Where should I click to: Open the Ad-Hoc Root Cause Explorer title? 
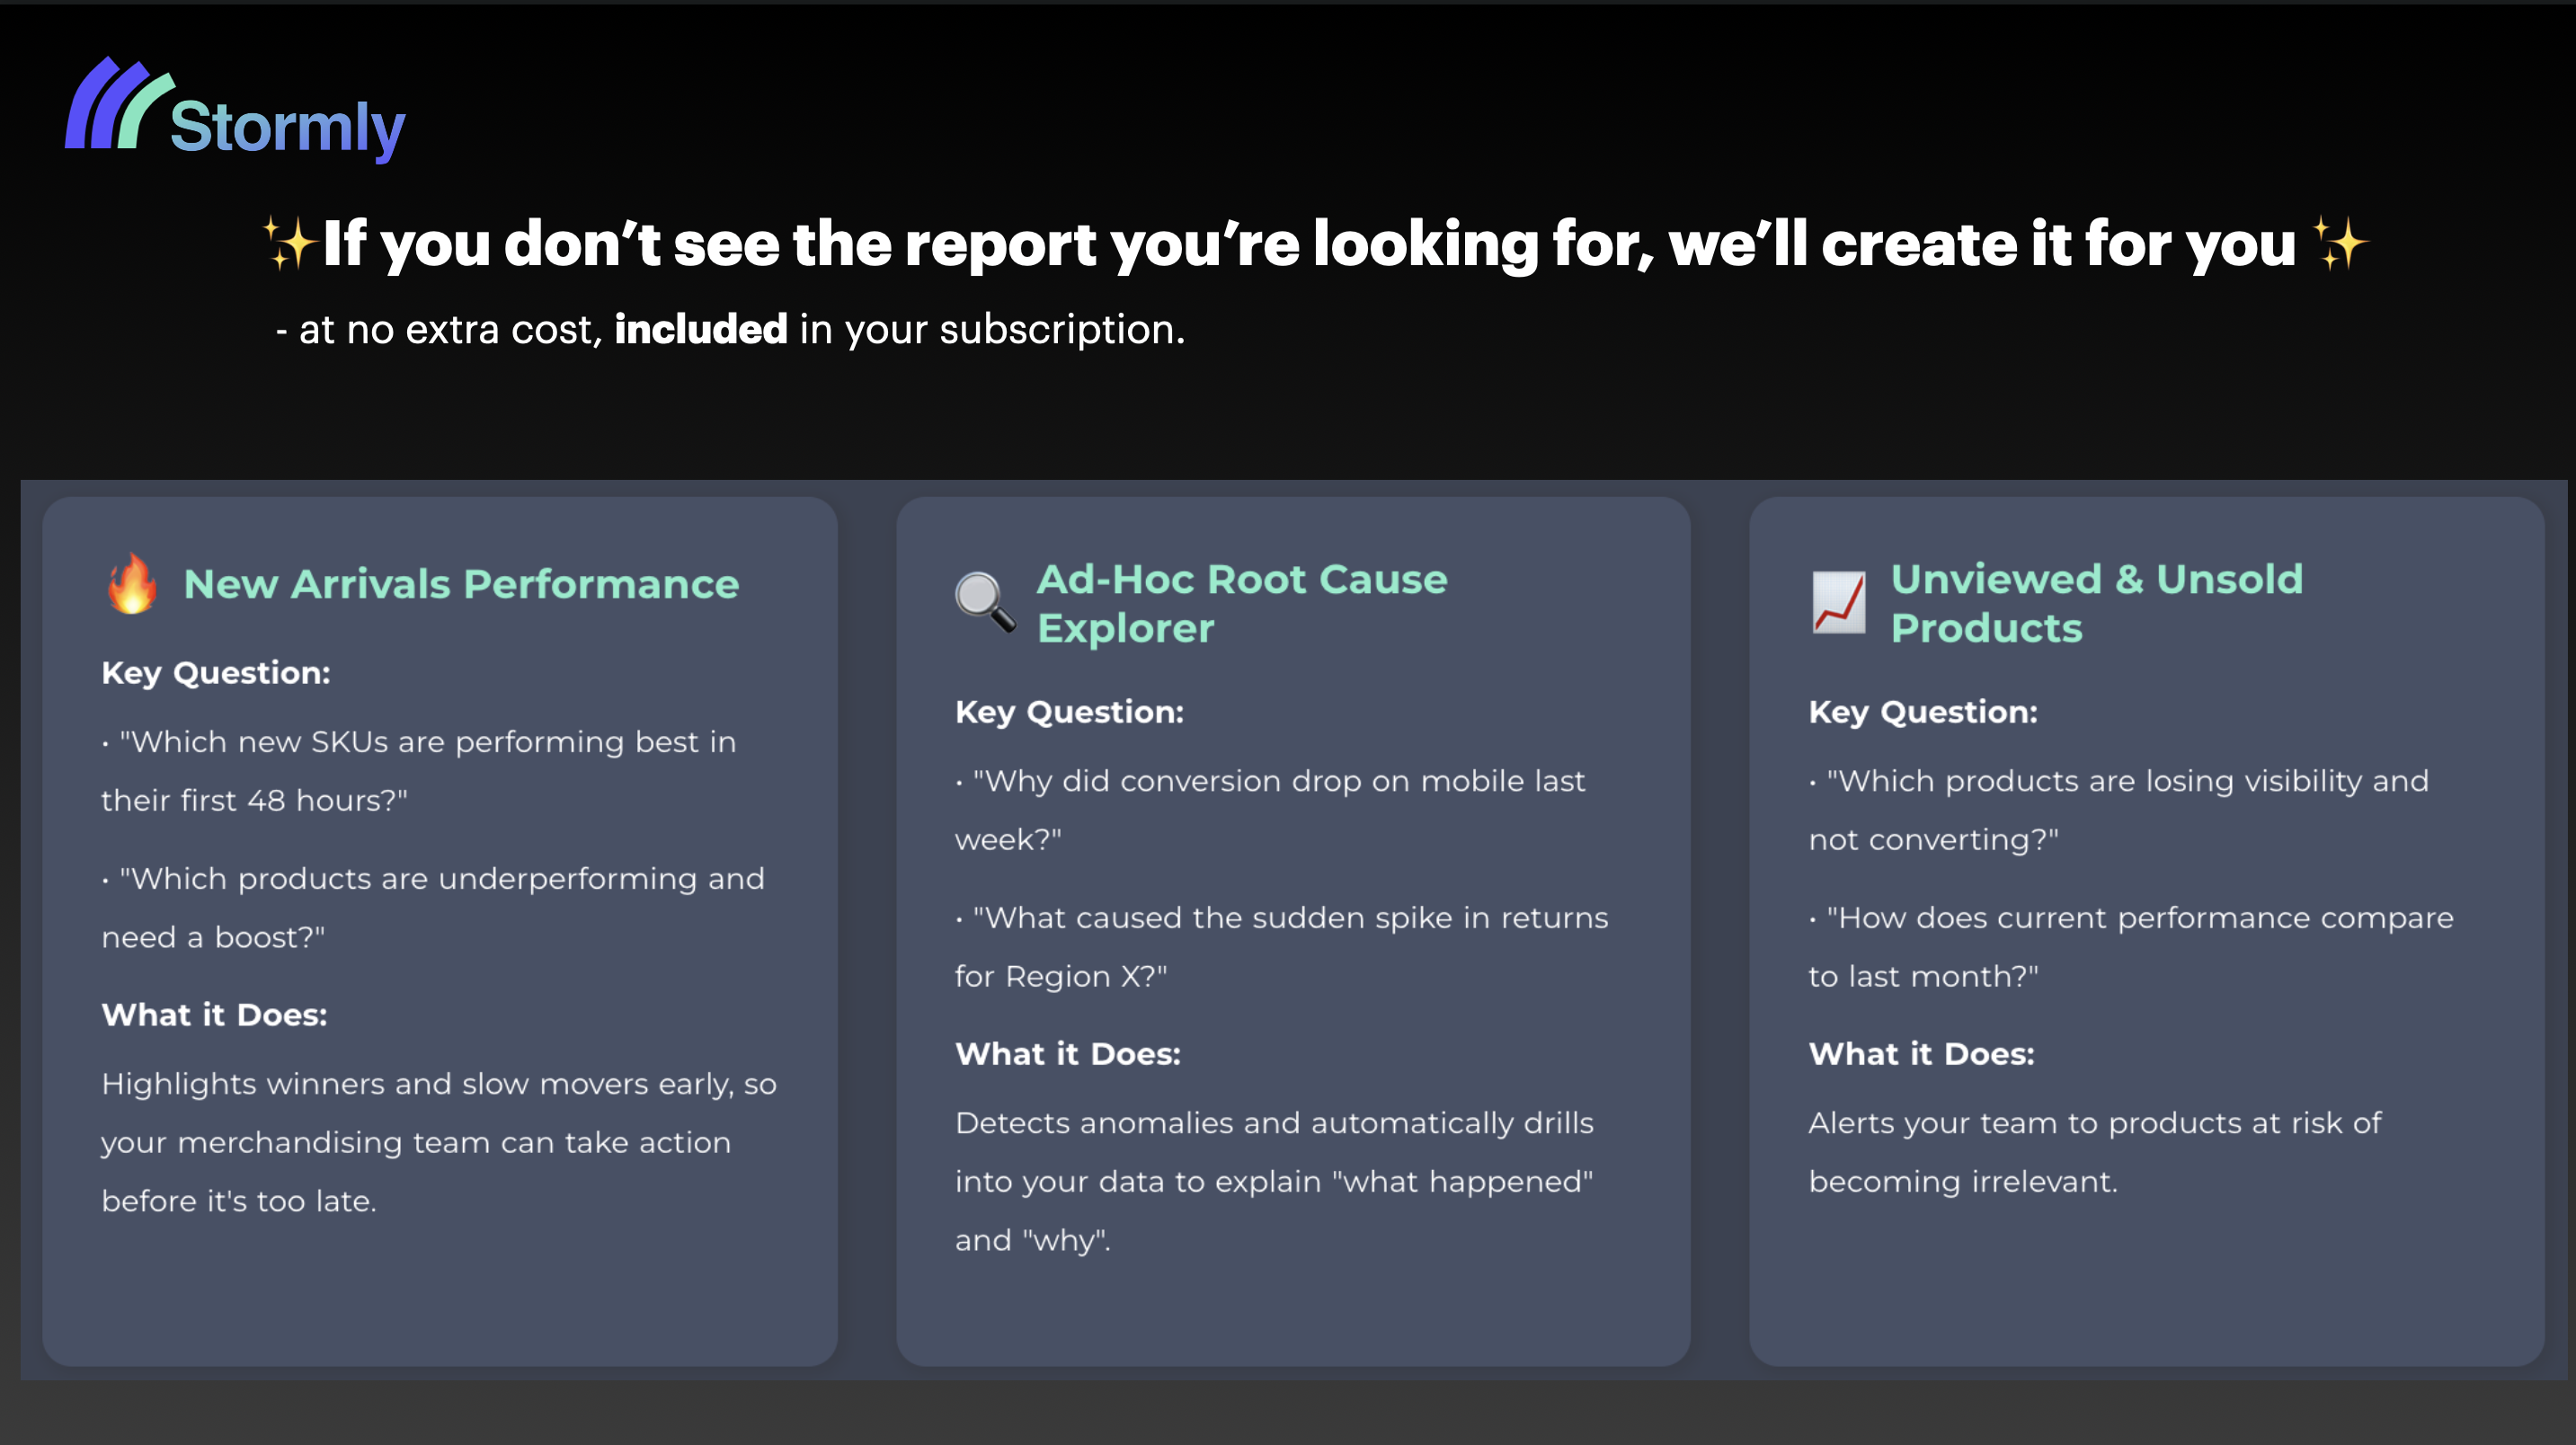1242,603
